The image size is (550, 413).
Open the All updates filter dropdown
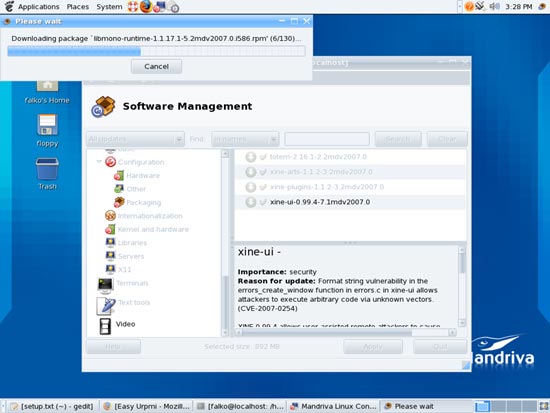point(135,139)
